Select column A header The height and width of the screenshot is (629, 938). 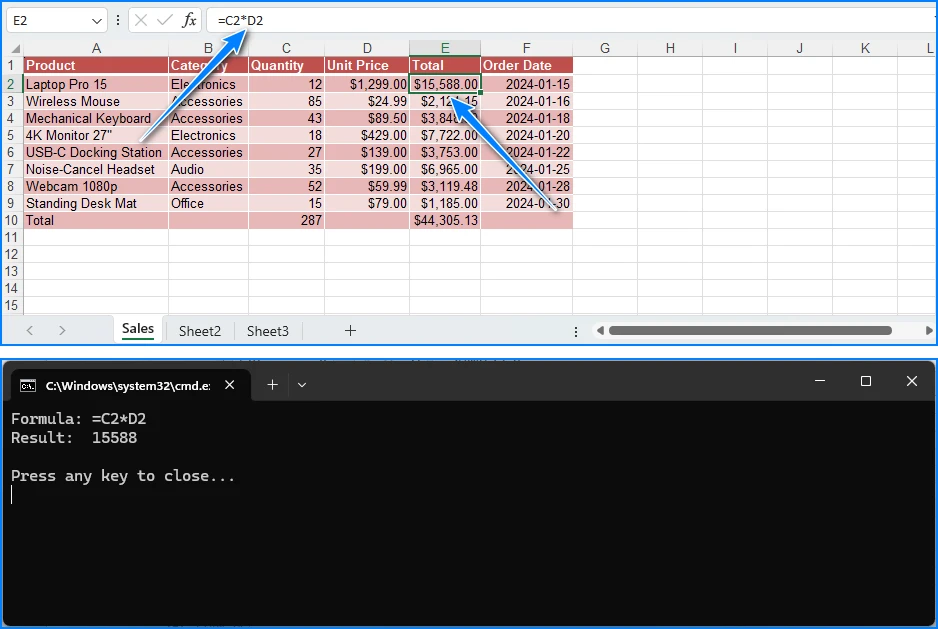coord(96,48)
